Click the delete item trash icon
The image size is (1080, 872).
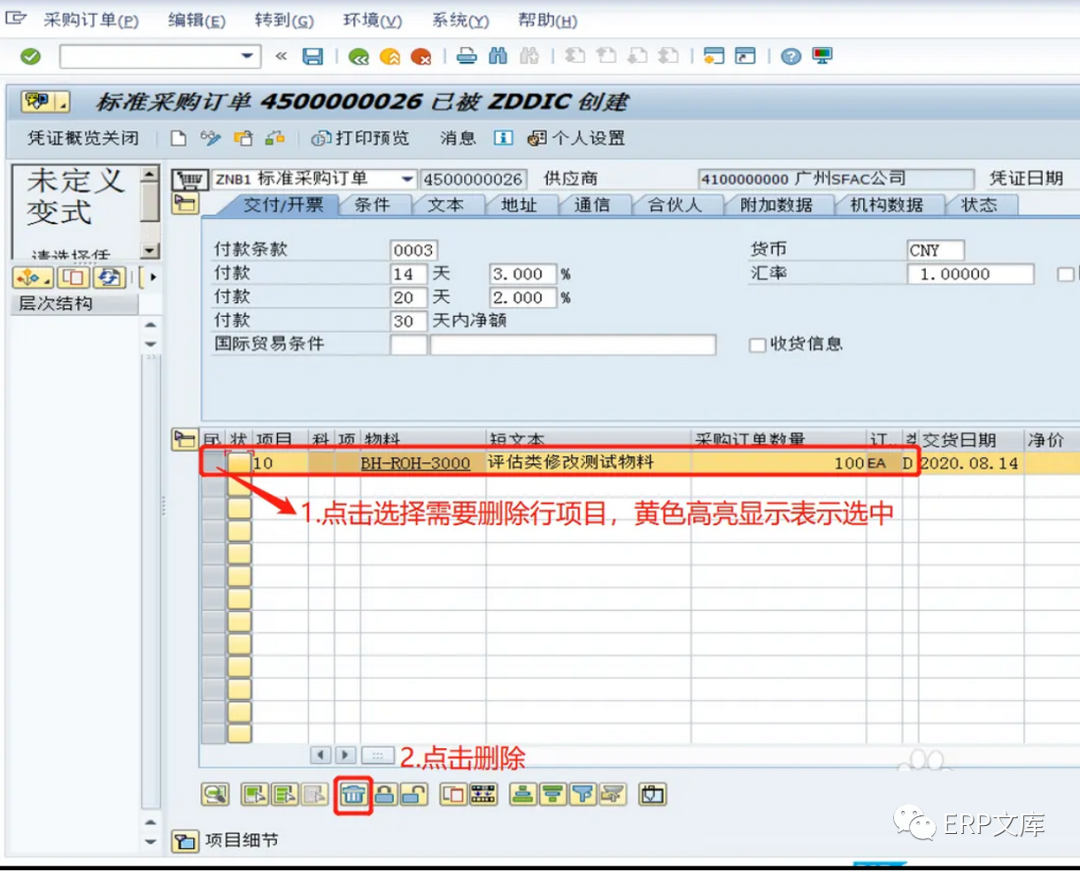click(x=353, y=794)
